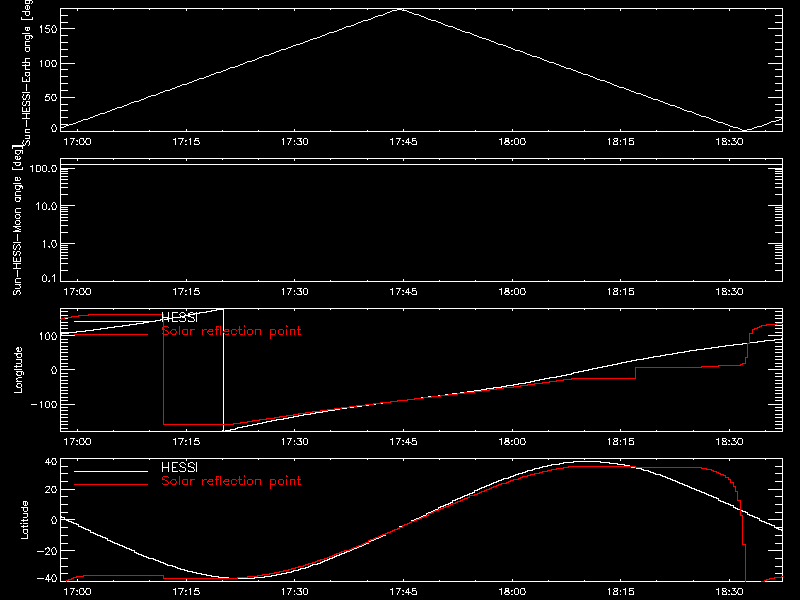Select HESSI legend label in Longitude plot

point(179,318)
